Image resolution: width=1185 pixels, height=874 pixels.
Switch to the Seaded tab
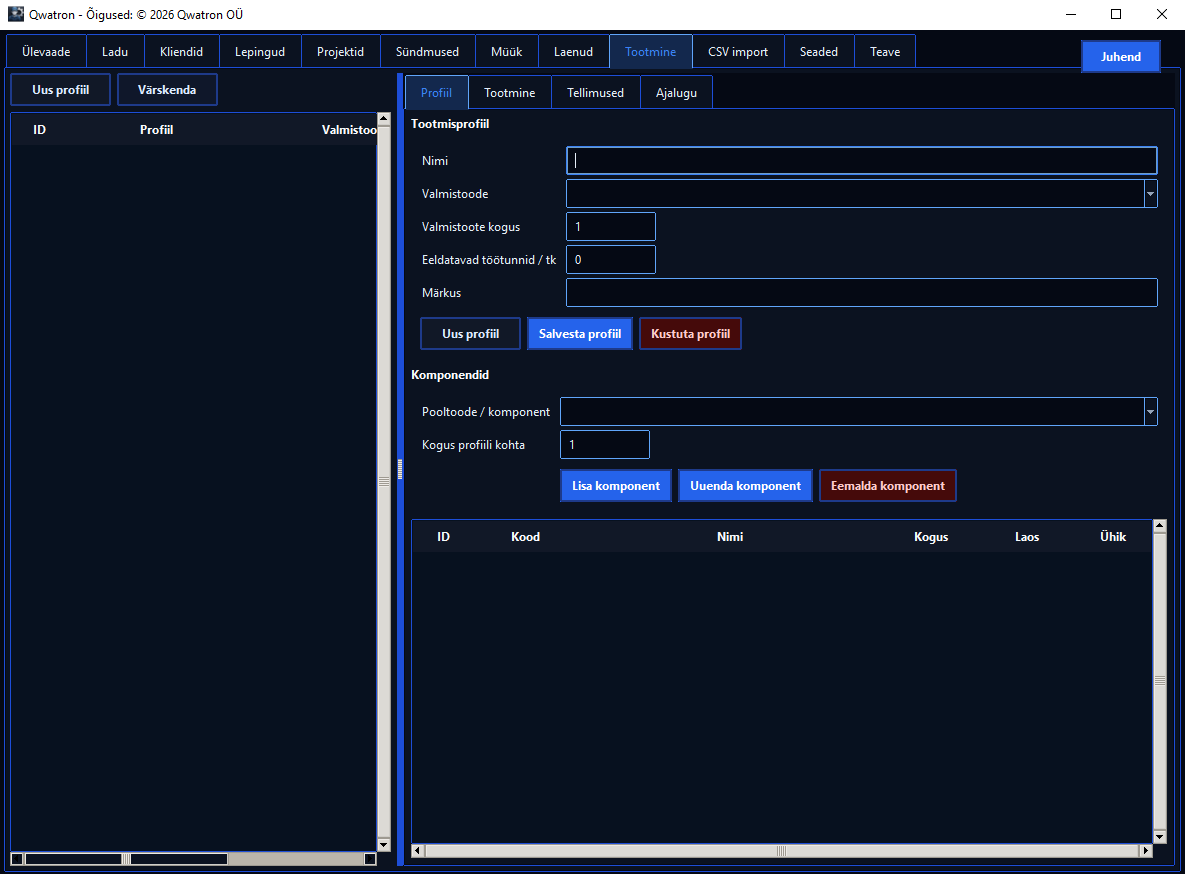(818, 51)
